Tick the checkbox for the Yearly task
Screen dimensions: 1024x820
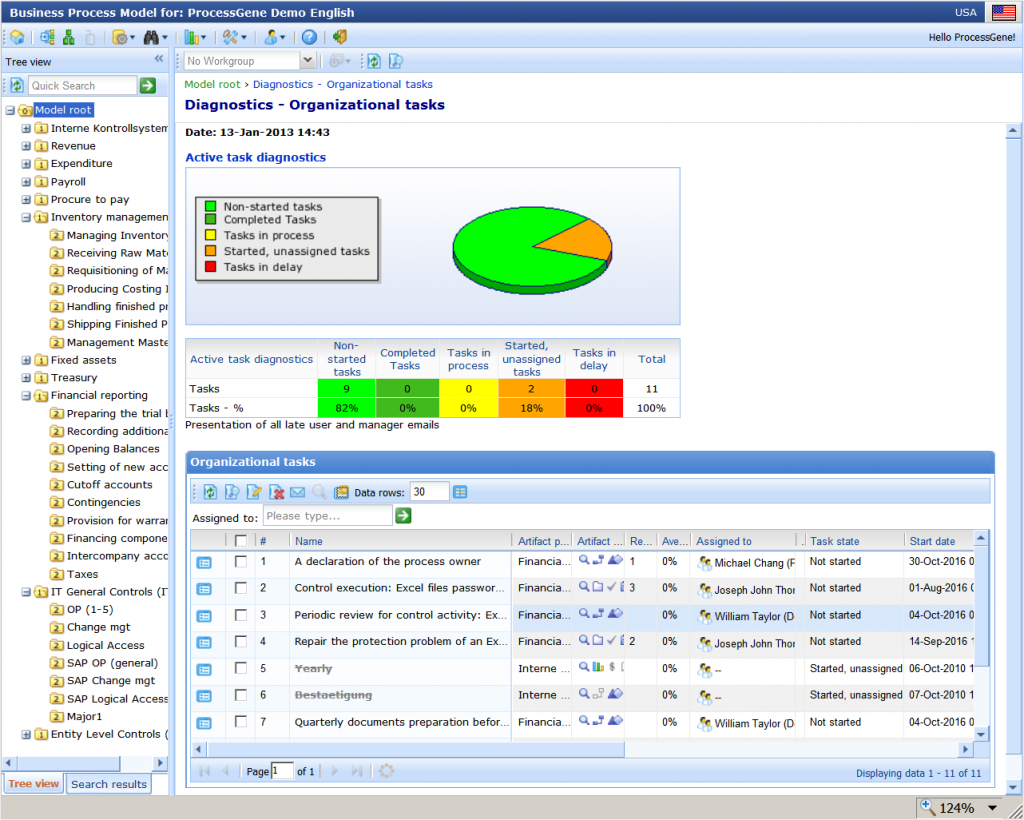coord(240,670)
